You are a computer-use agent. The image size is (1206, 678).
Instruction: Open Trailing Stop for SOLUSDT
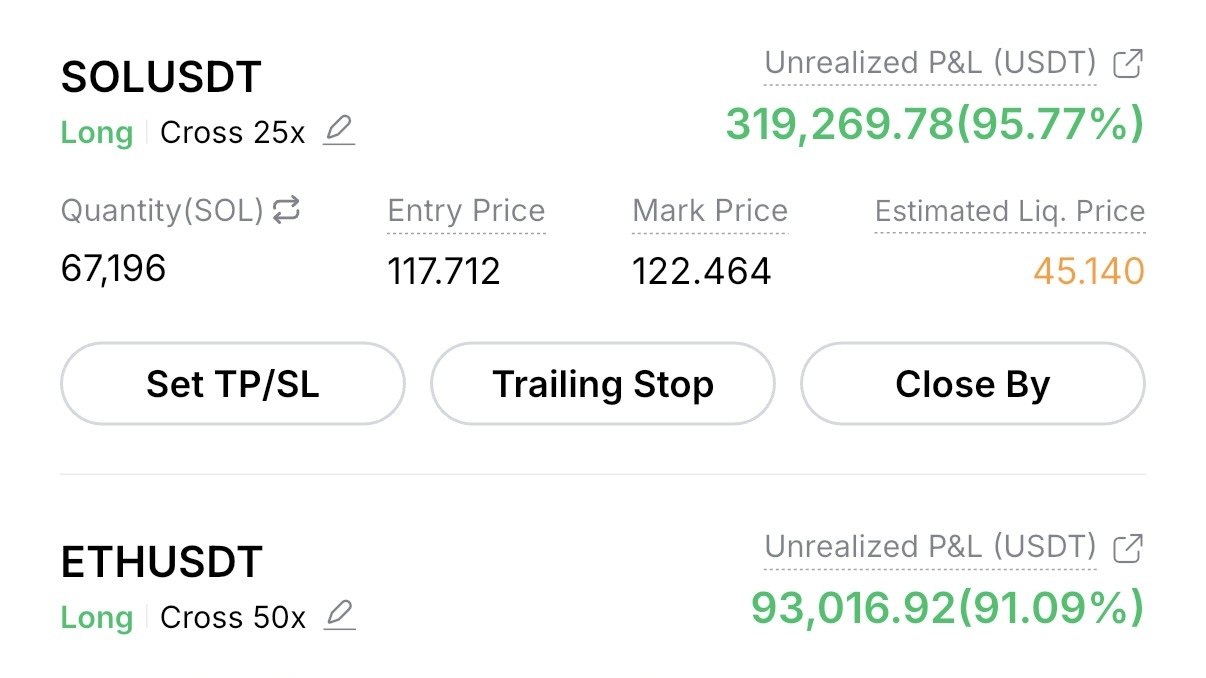coord(603,384)
